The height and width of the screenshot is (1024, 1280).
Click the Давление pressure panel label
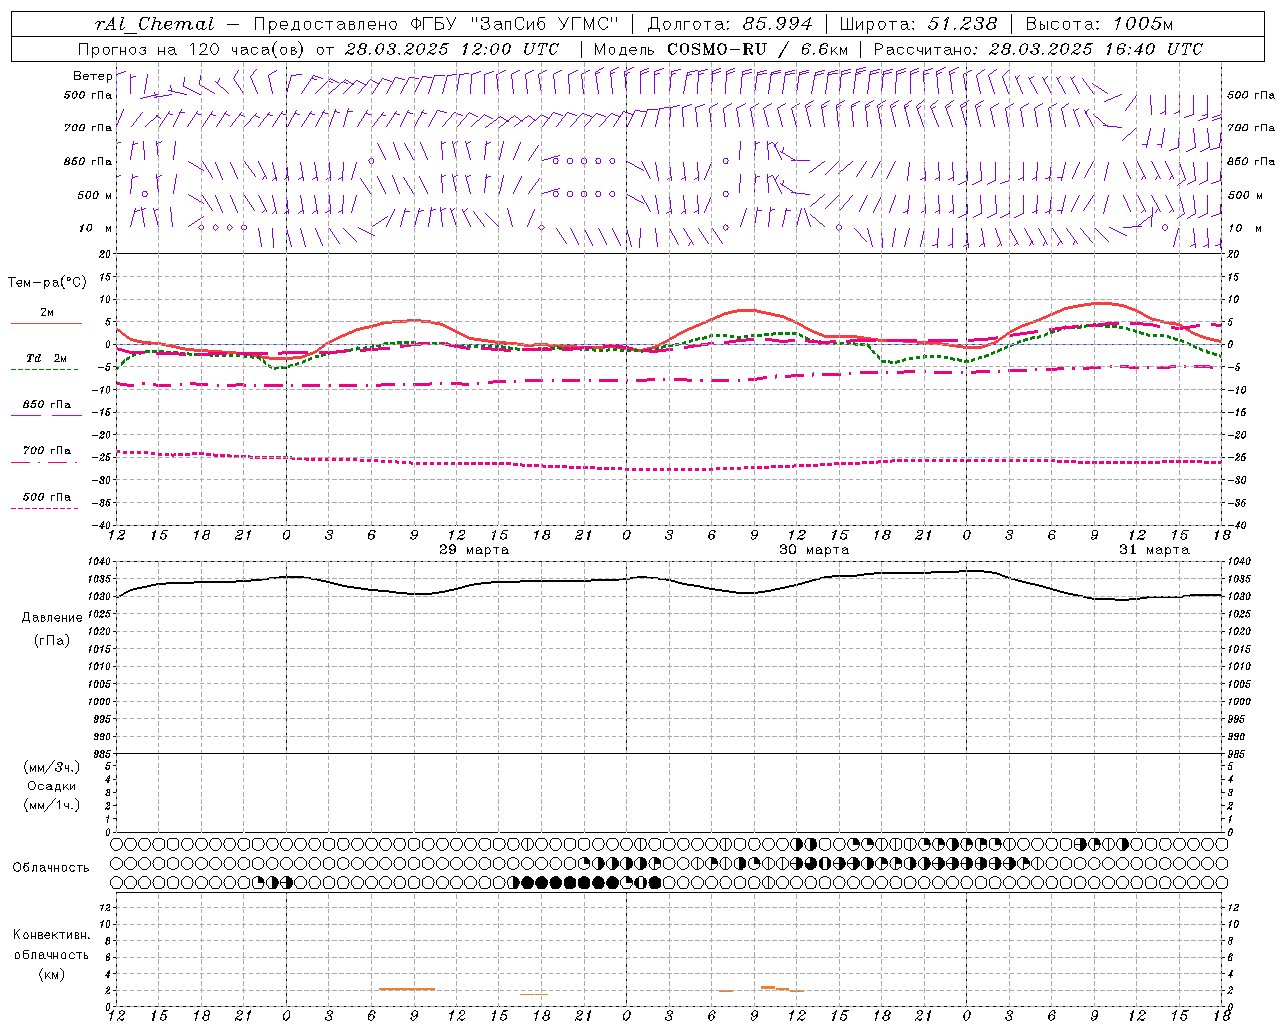coord(52,618)
